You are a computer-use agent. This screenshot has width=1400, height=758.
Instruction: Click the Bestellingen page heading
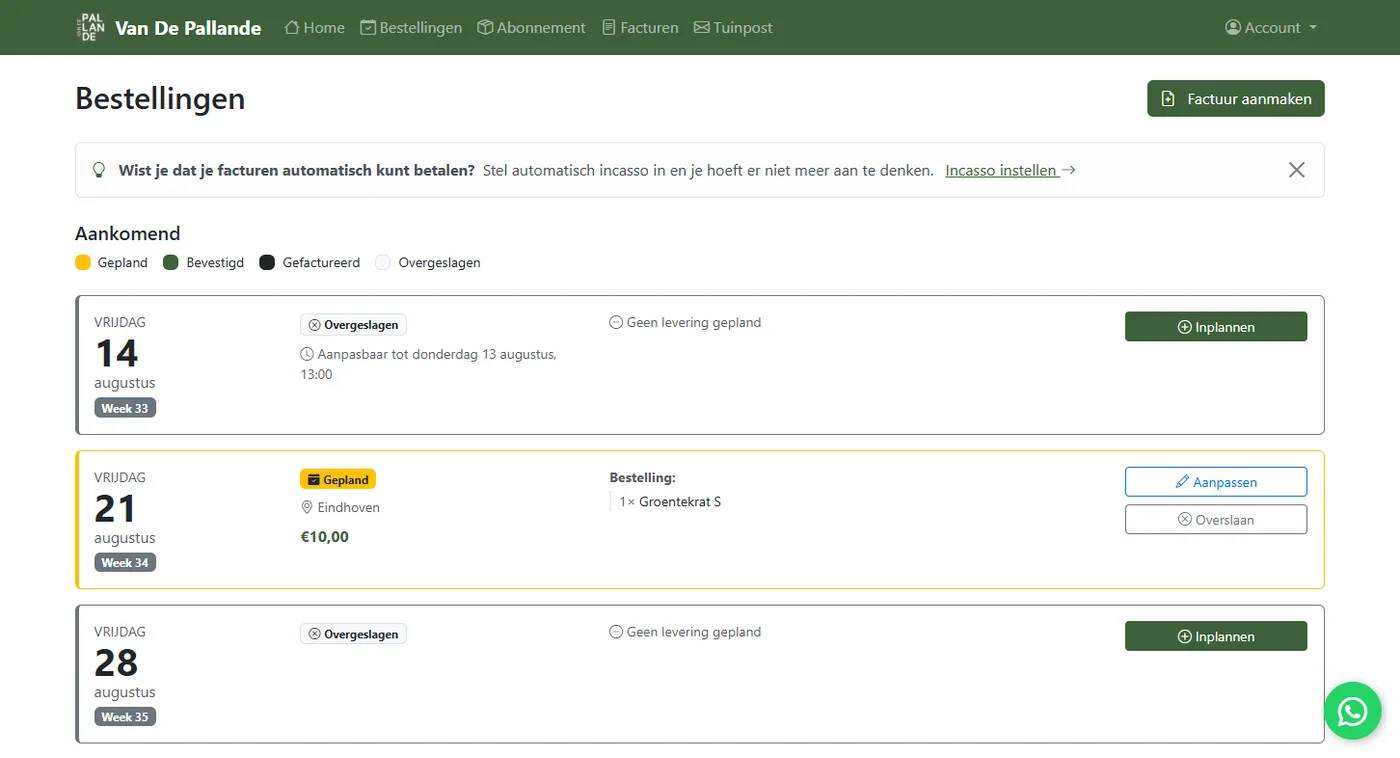160,99
